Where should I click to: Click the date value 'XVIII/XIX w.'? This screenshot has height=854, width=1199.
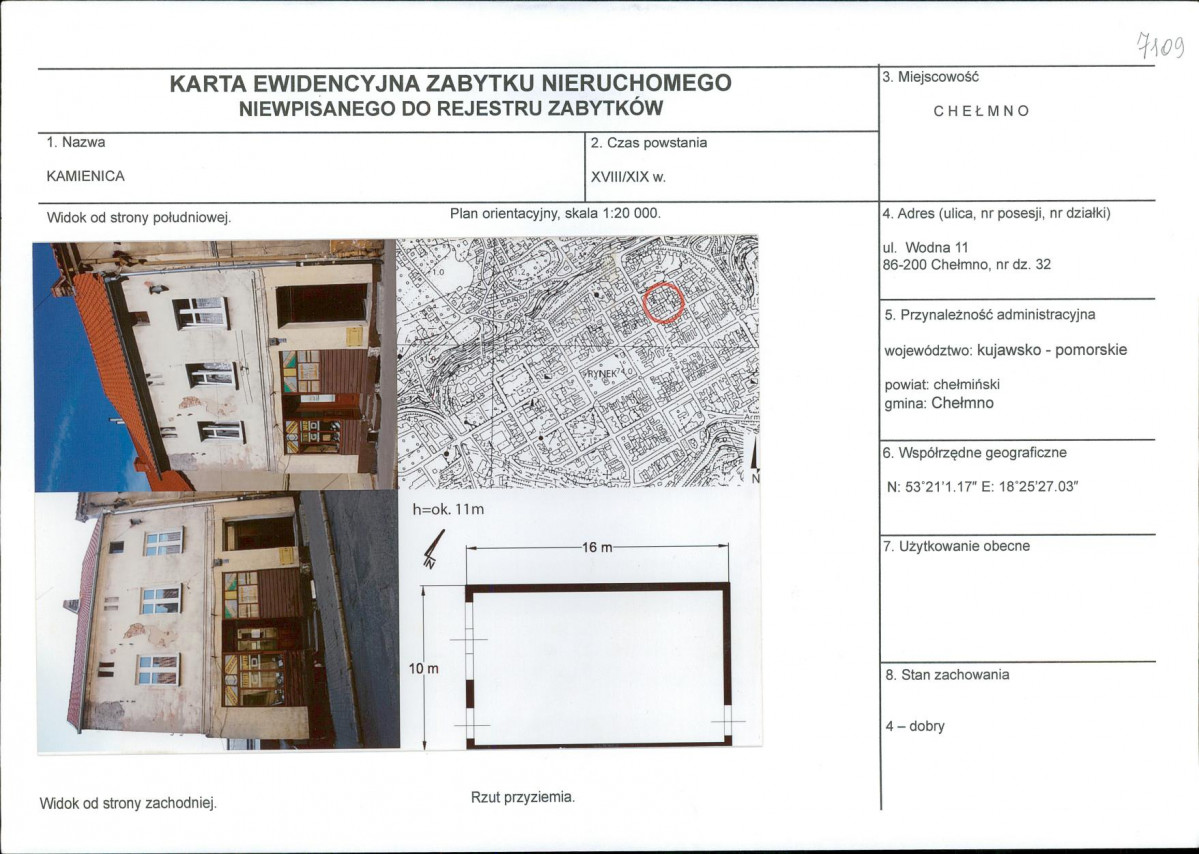pyautogui.click(x=628, y=177)
